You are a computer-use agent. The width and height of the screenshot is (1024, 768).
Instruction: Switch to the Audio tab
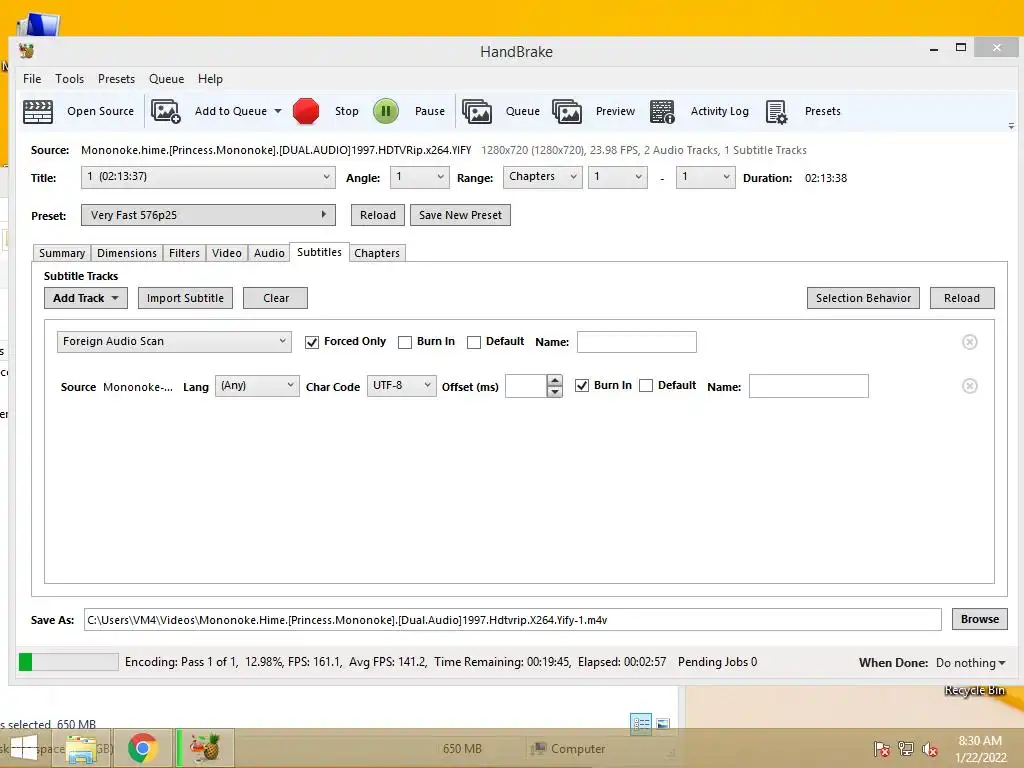pyautogui.click(x=269, y=253)
